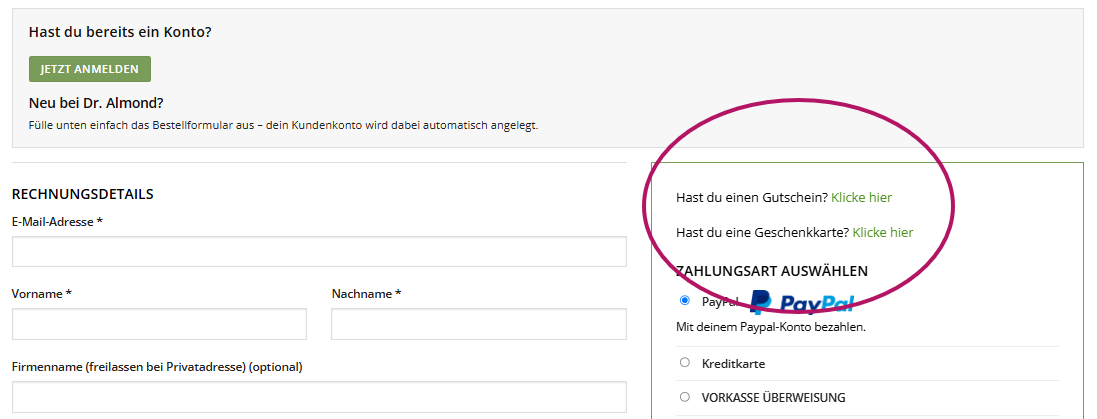Image resolution: width=1097 pixels, height=419 pixels.
Task: Select the Kreditkarte payment option
Action: pos(684,362)
